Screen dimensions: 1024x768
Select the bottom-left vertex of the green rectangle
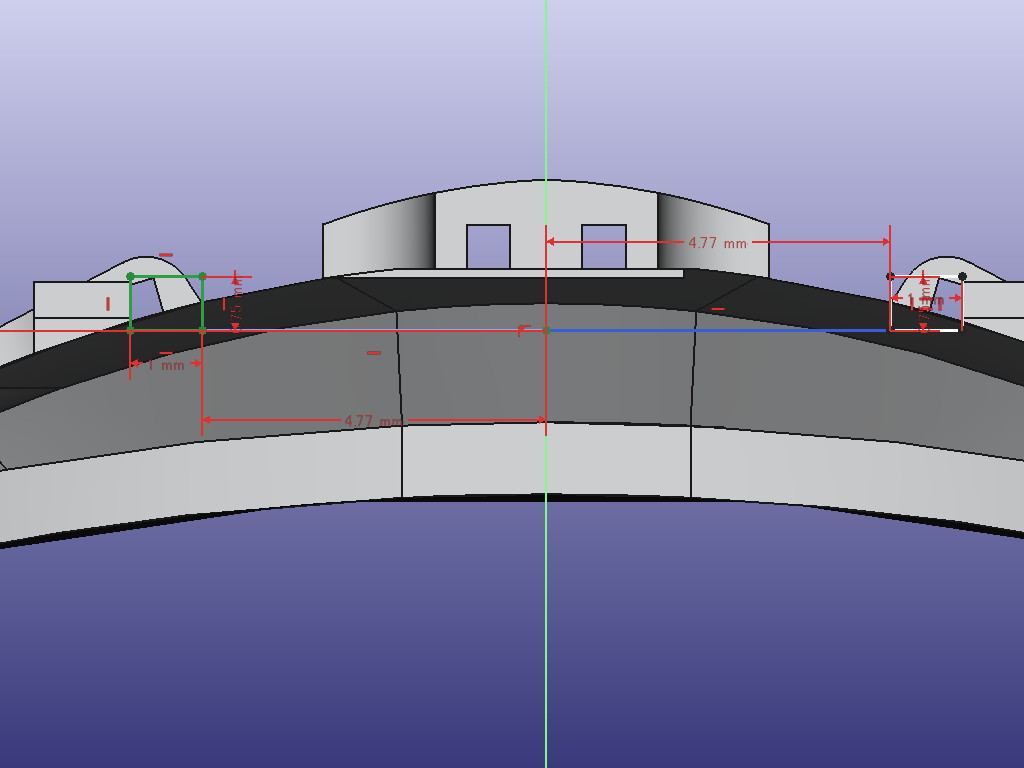[130, 329]
